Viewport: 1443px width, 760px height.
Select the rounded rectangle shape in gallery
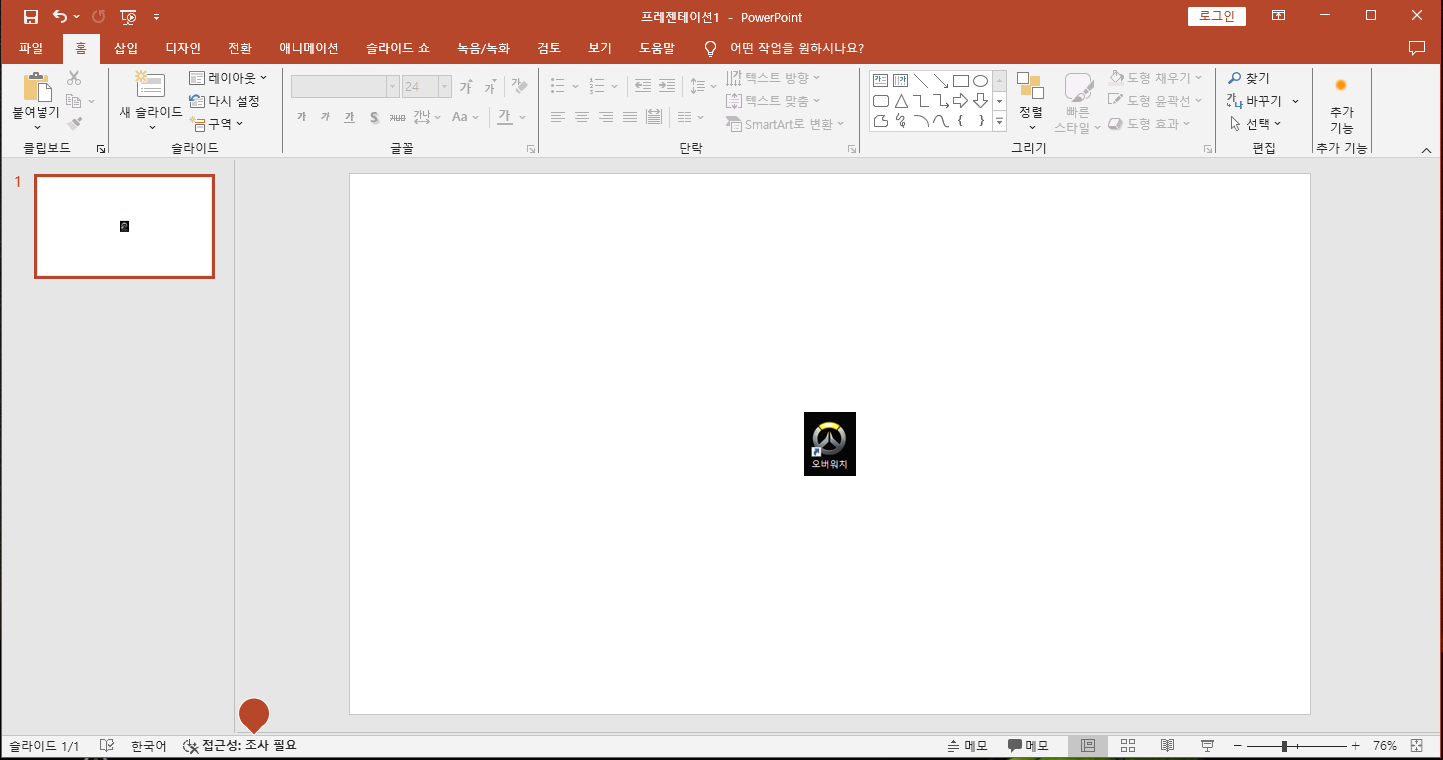coord(881,101)
